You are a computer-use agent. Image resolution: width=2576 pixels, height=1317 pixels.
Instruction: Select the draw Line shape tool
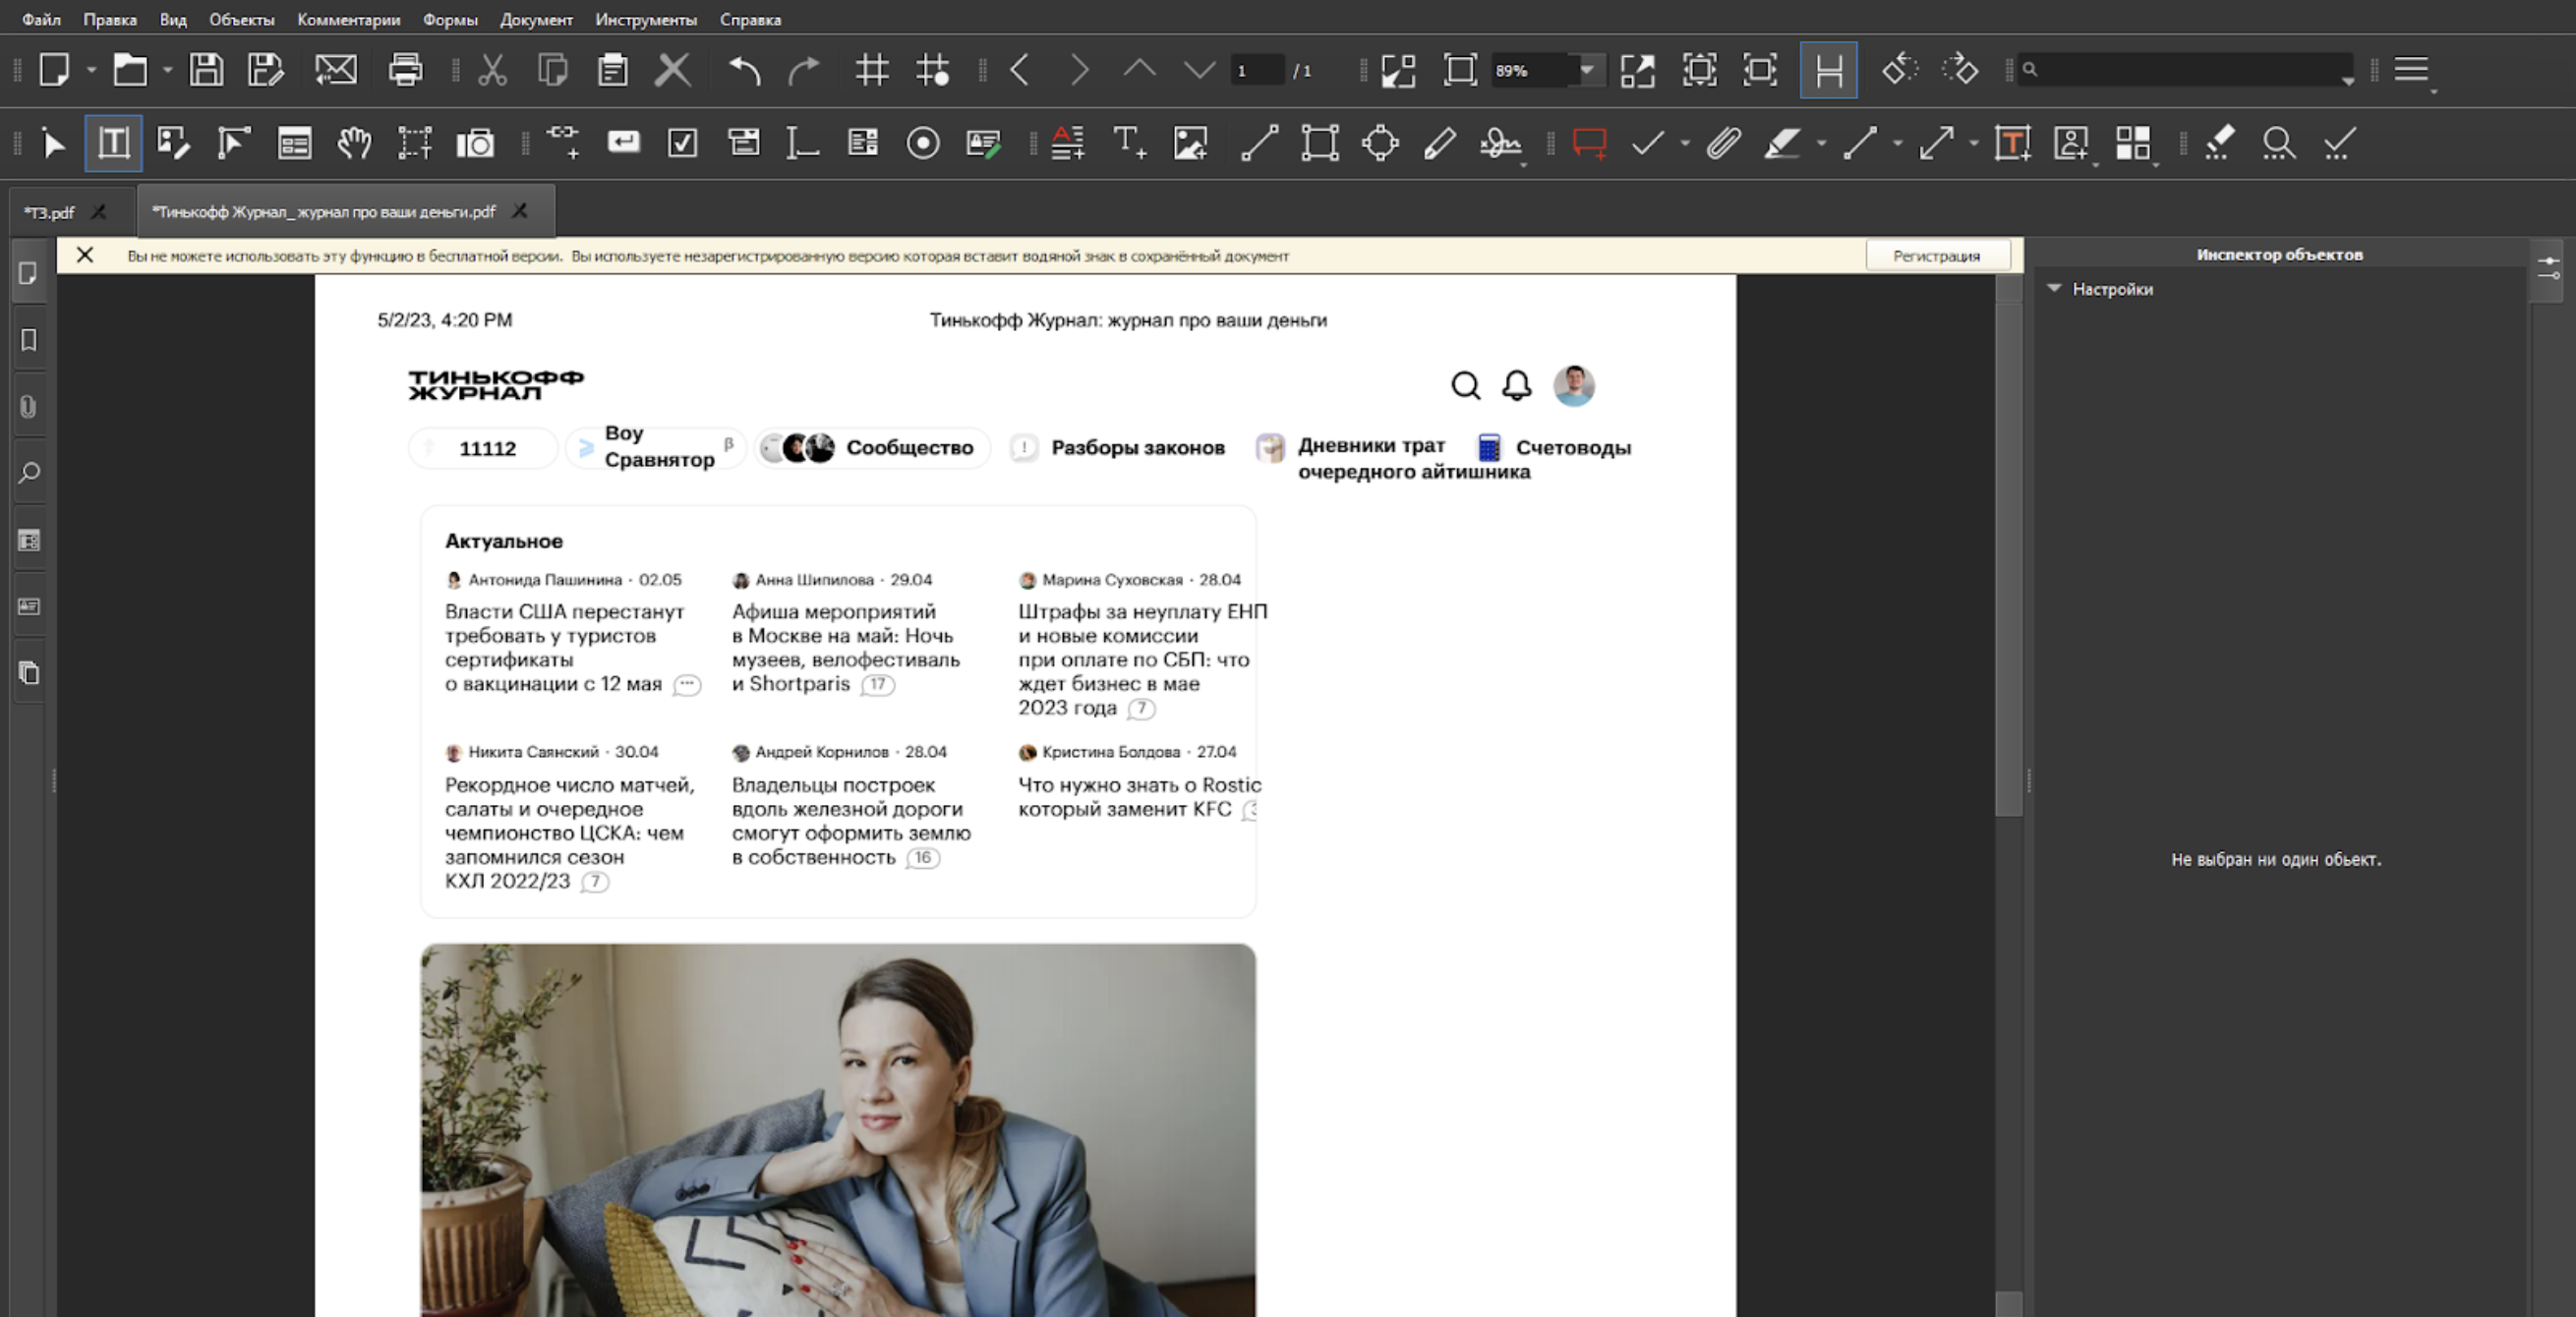1260,143
